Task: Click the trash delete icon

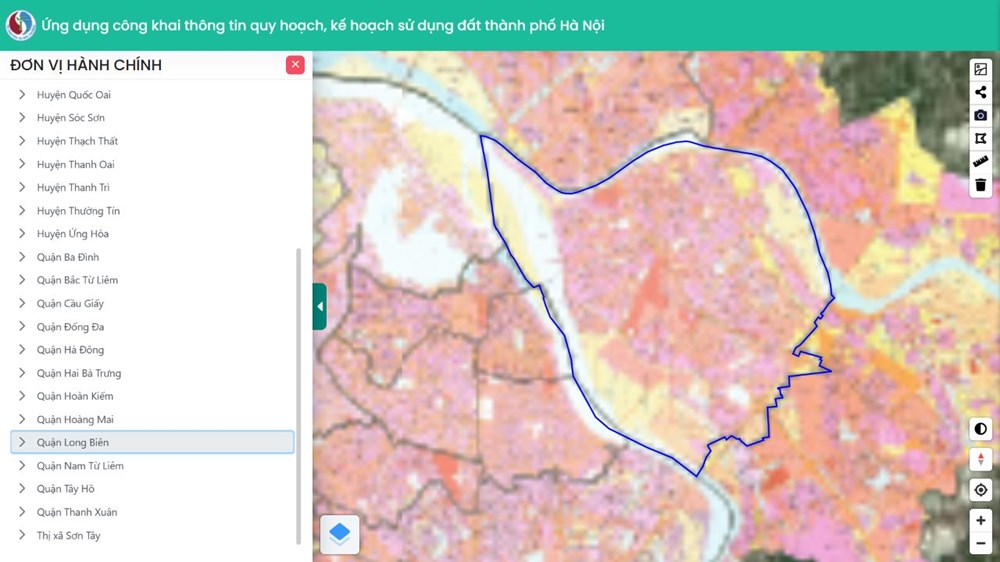Action: [x=980, y=185]
